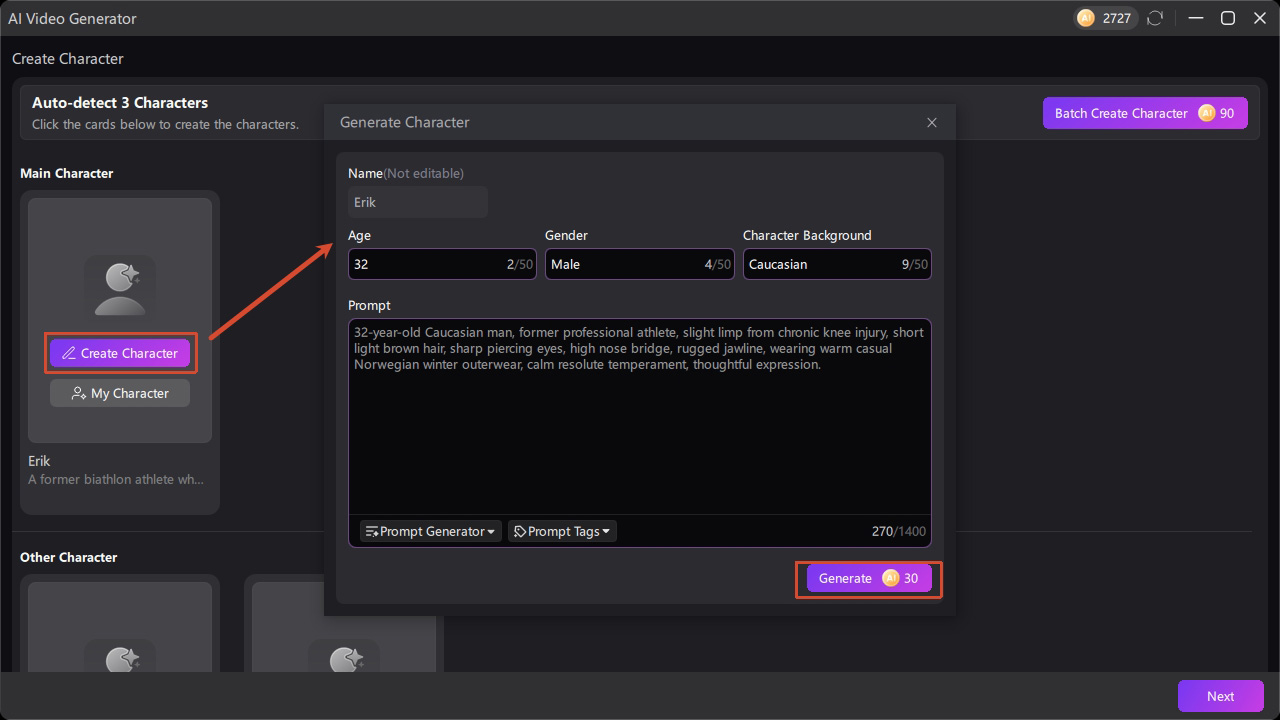Open My Character for Erik
The image size is (1280, 720).
pyautogui.click(x=120, y=393)
